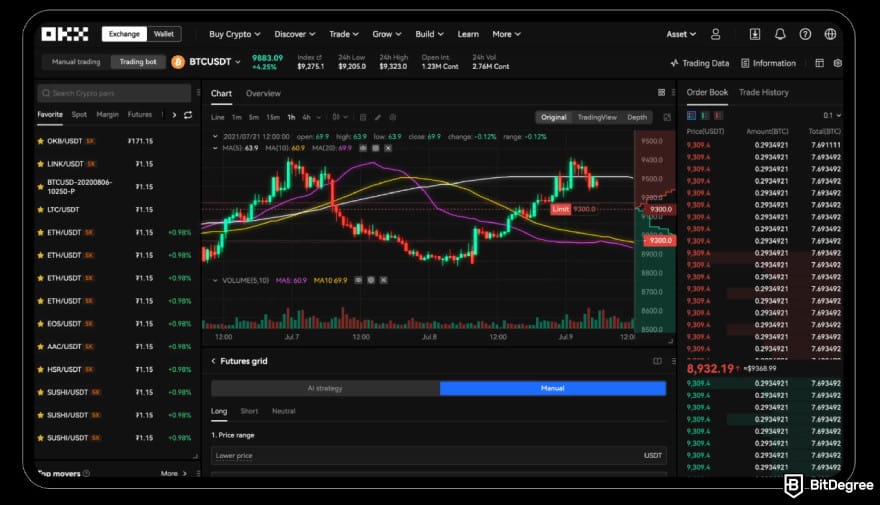Open Trading Data
880x505 pixels.
[x=700, y=63]
